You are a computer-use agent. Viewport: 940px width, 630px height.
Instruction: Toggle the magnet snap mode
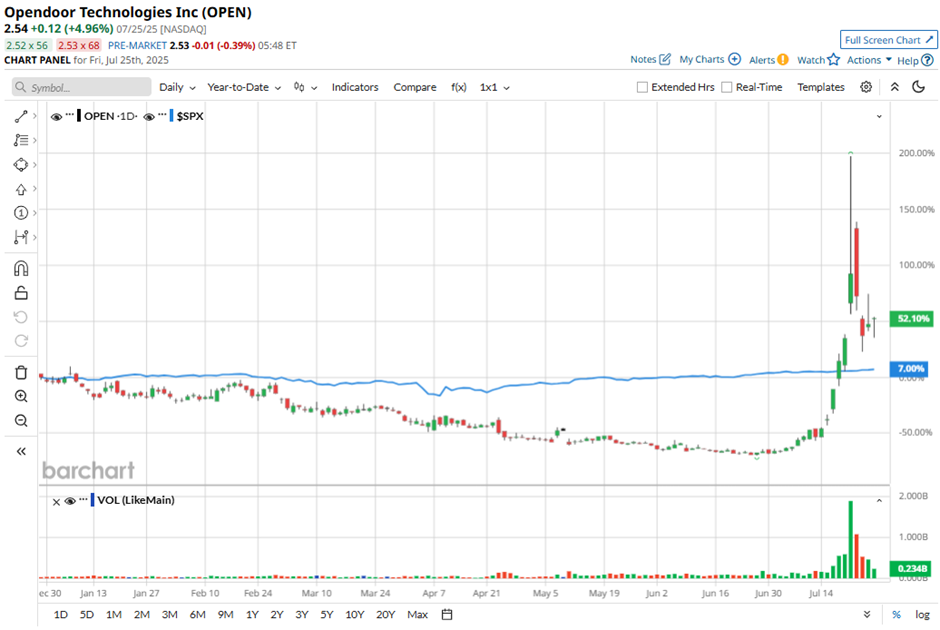pos(21,269)
